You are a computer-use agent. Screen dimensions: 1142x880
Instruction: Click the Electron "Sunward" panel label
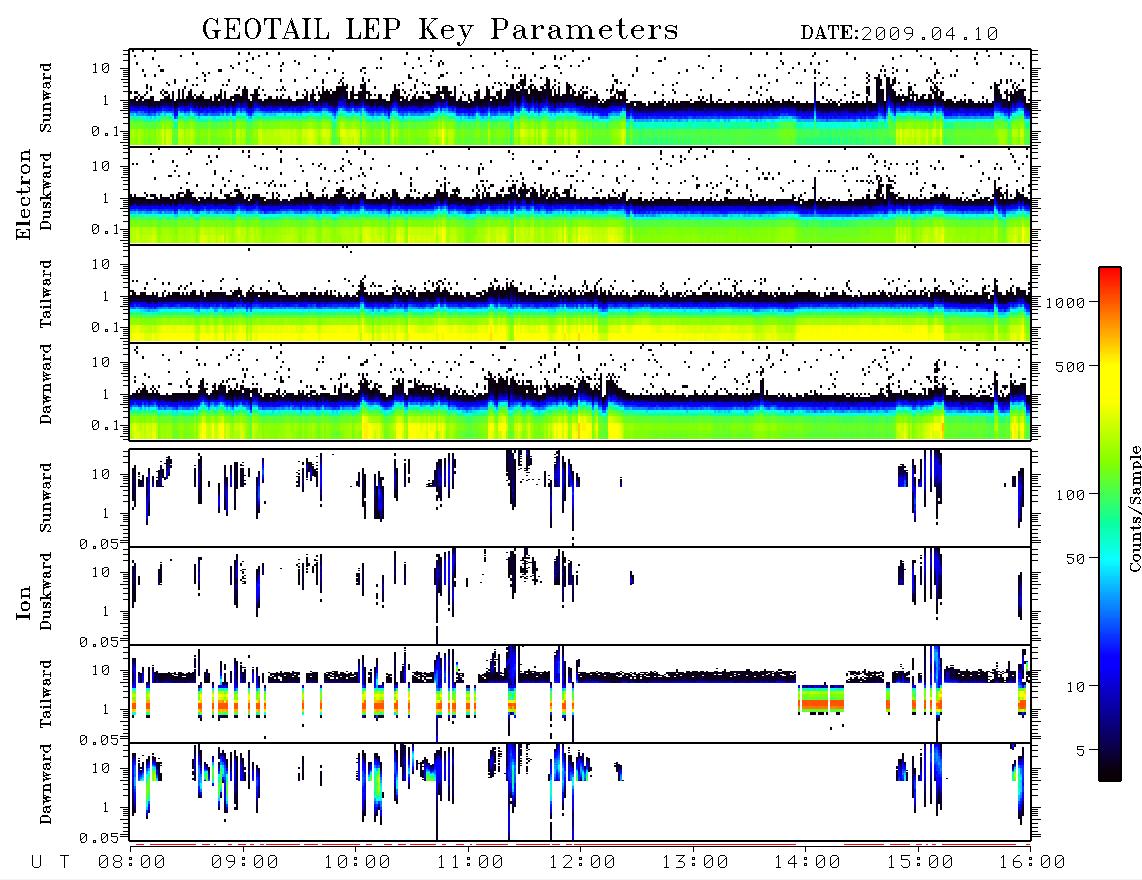tap(46, 98)
